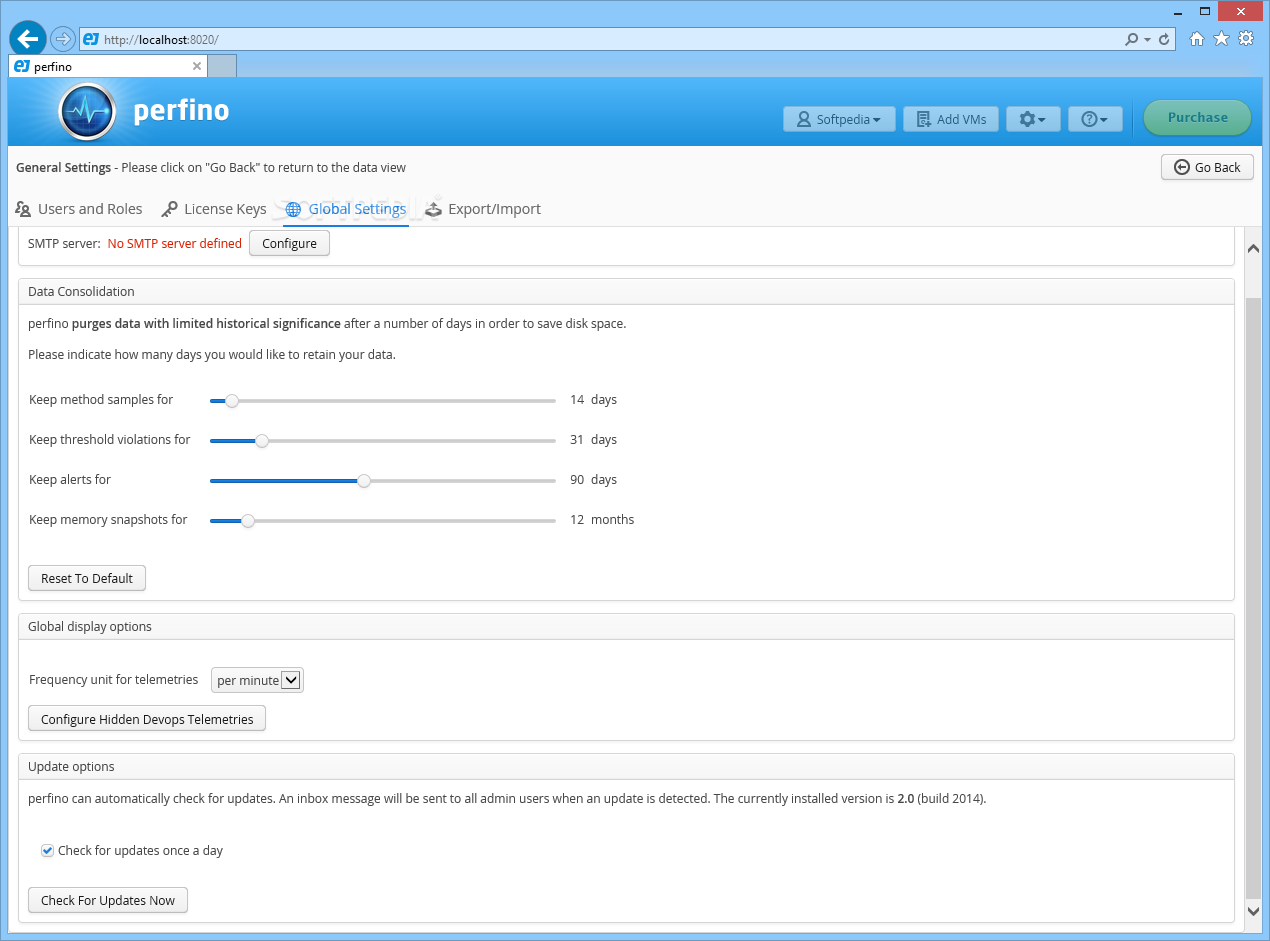Click the localhost address bar URL
The width and height of the screenshot is (1270, 941).
click(x=161, y=40)
